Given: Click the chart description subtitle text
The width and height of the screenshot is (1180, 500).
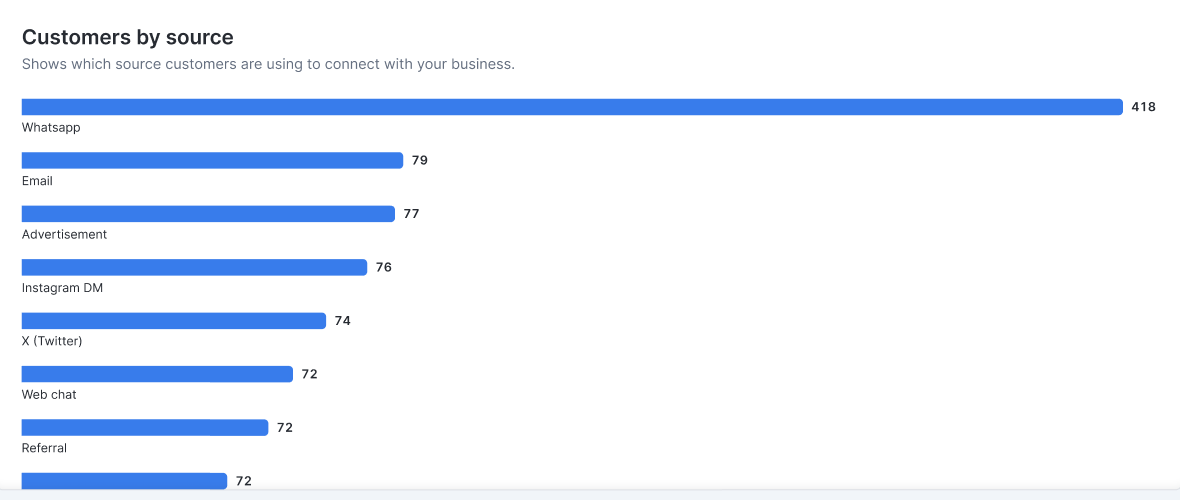Looking at the screenshot, I should (269, 64).
